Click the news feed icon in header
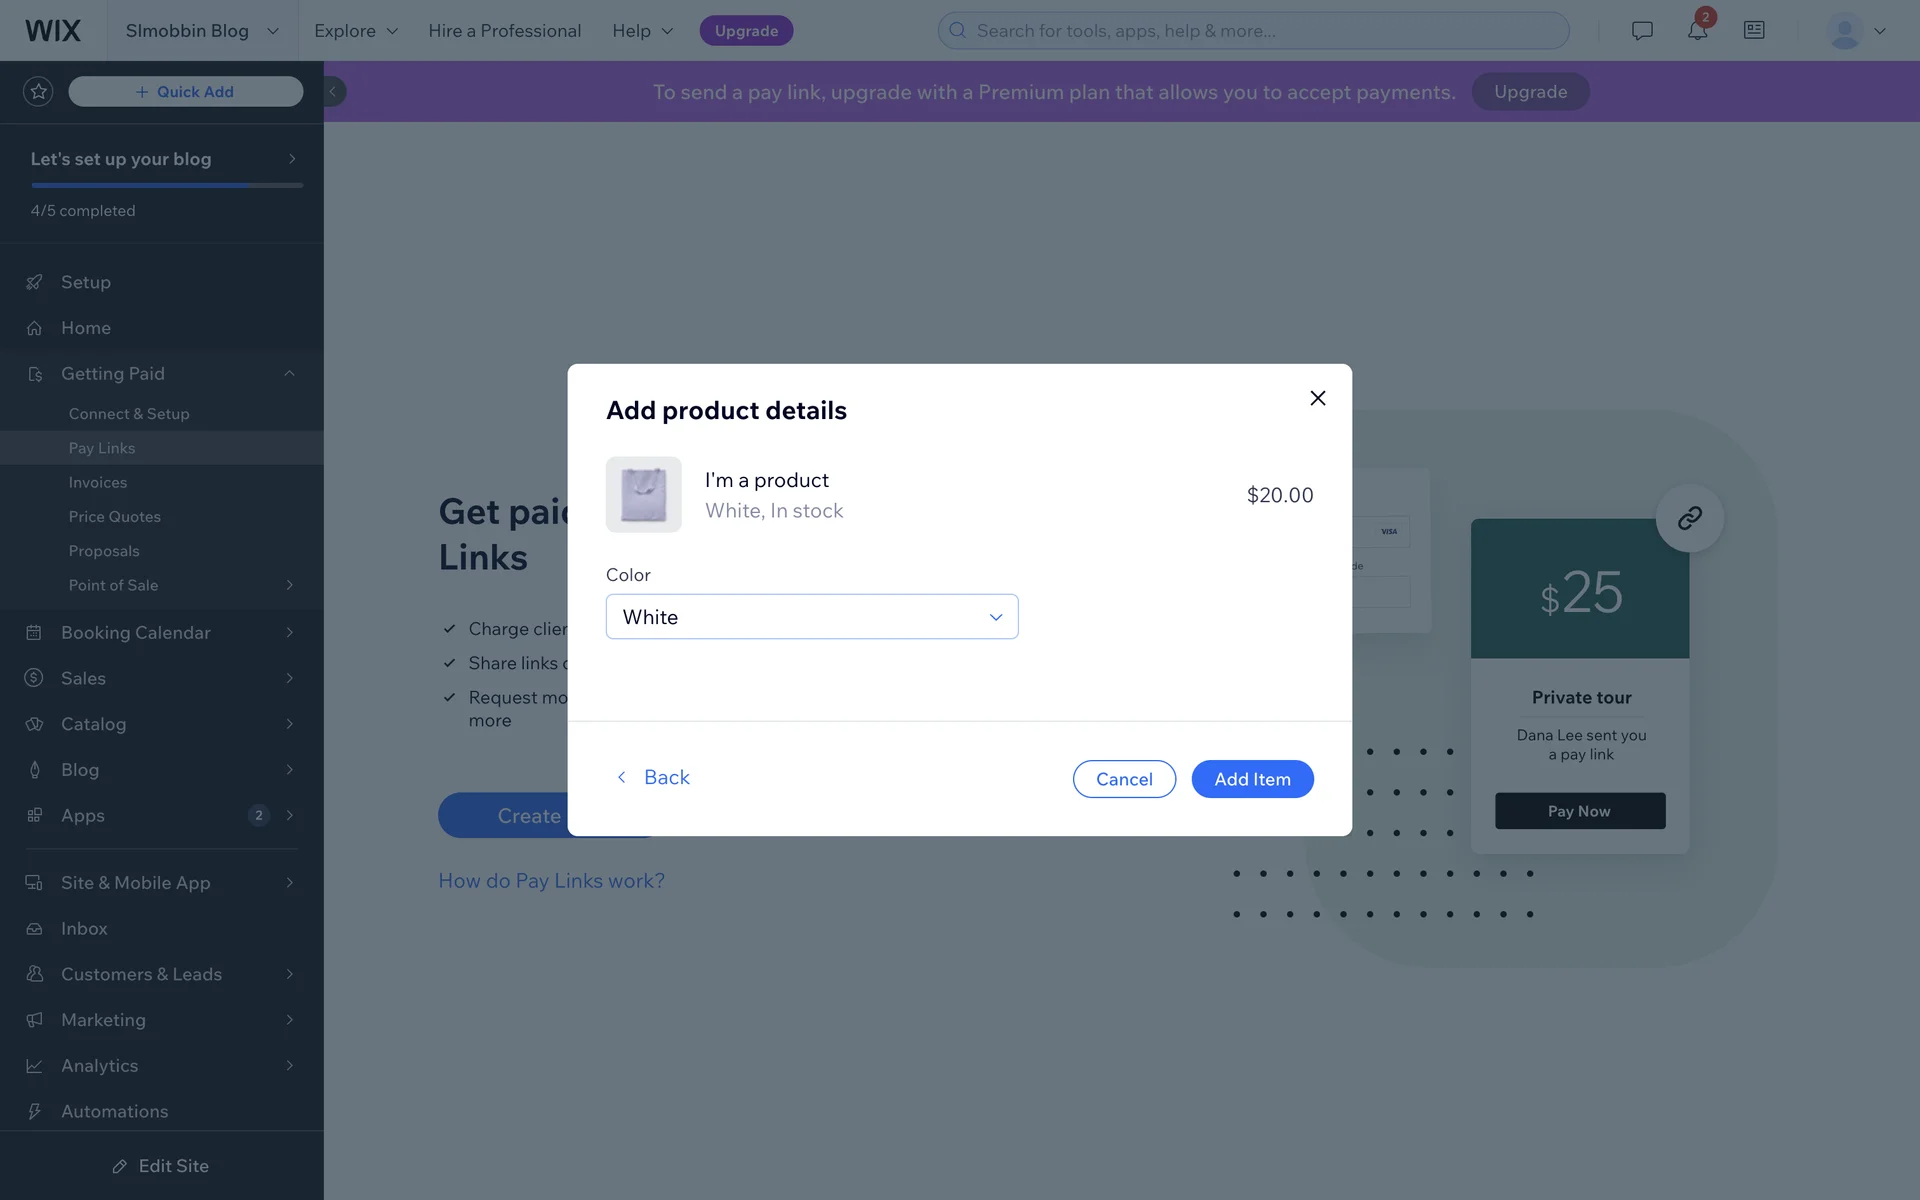 point(1754,31)
